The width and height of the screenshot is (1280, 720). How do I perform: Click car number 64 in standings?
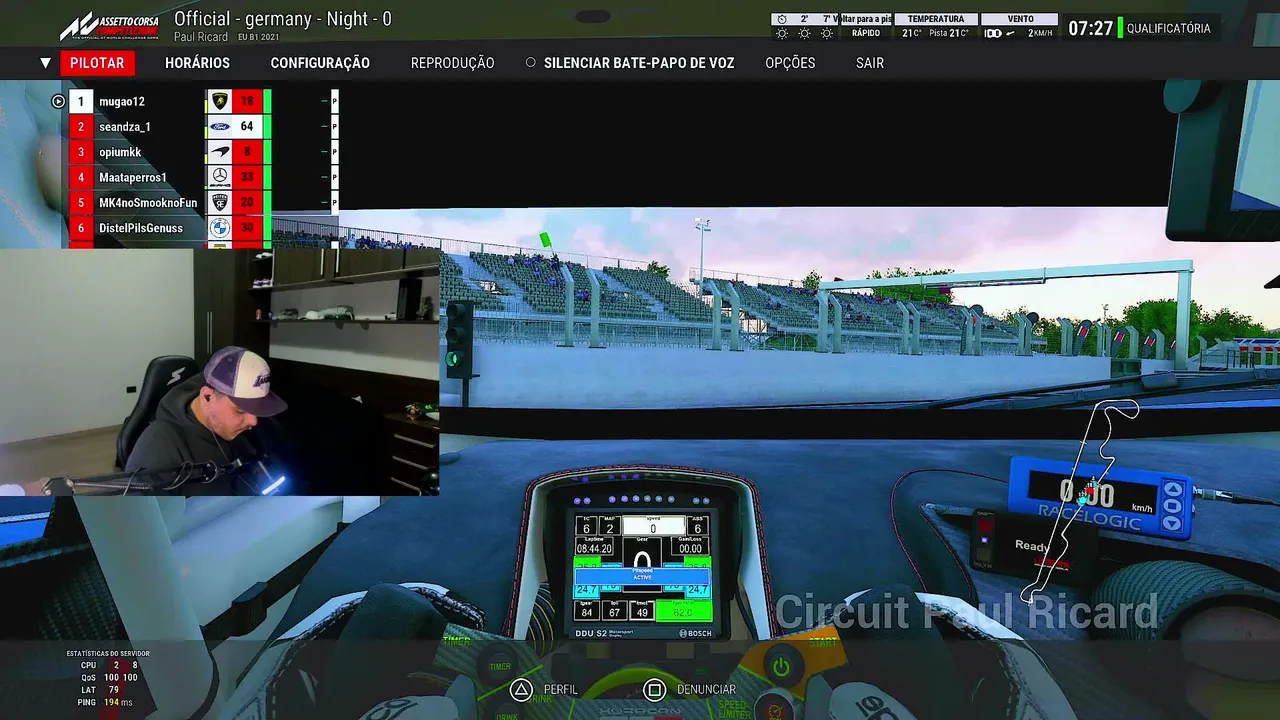pyautogui.click(x=247, y=127)
